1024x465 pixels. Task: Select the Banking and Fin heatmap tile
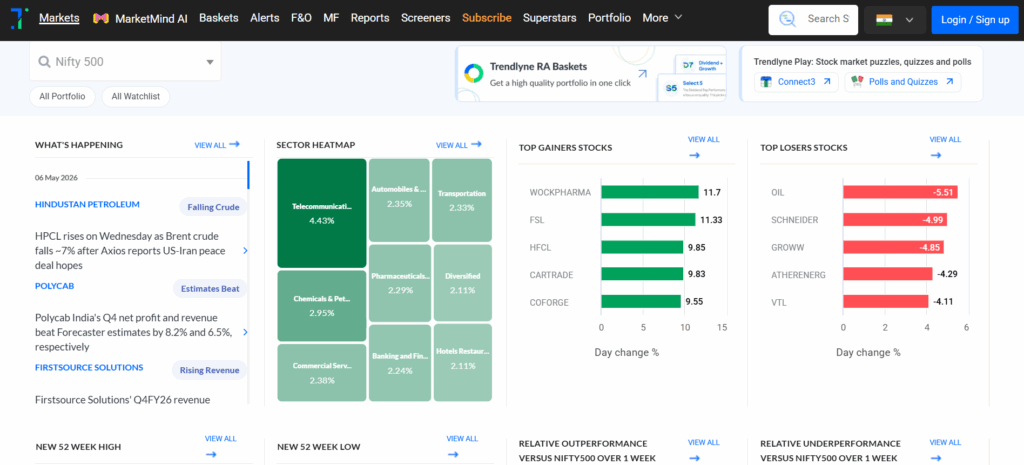pos(400,363)
